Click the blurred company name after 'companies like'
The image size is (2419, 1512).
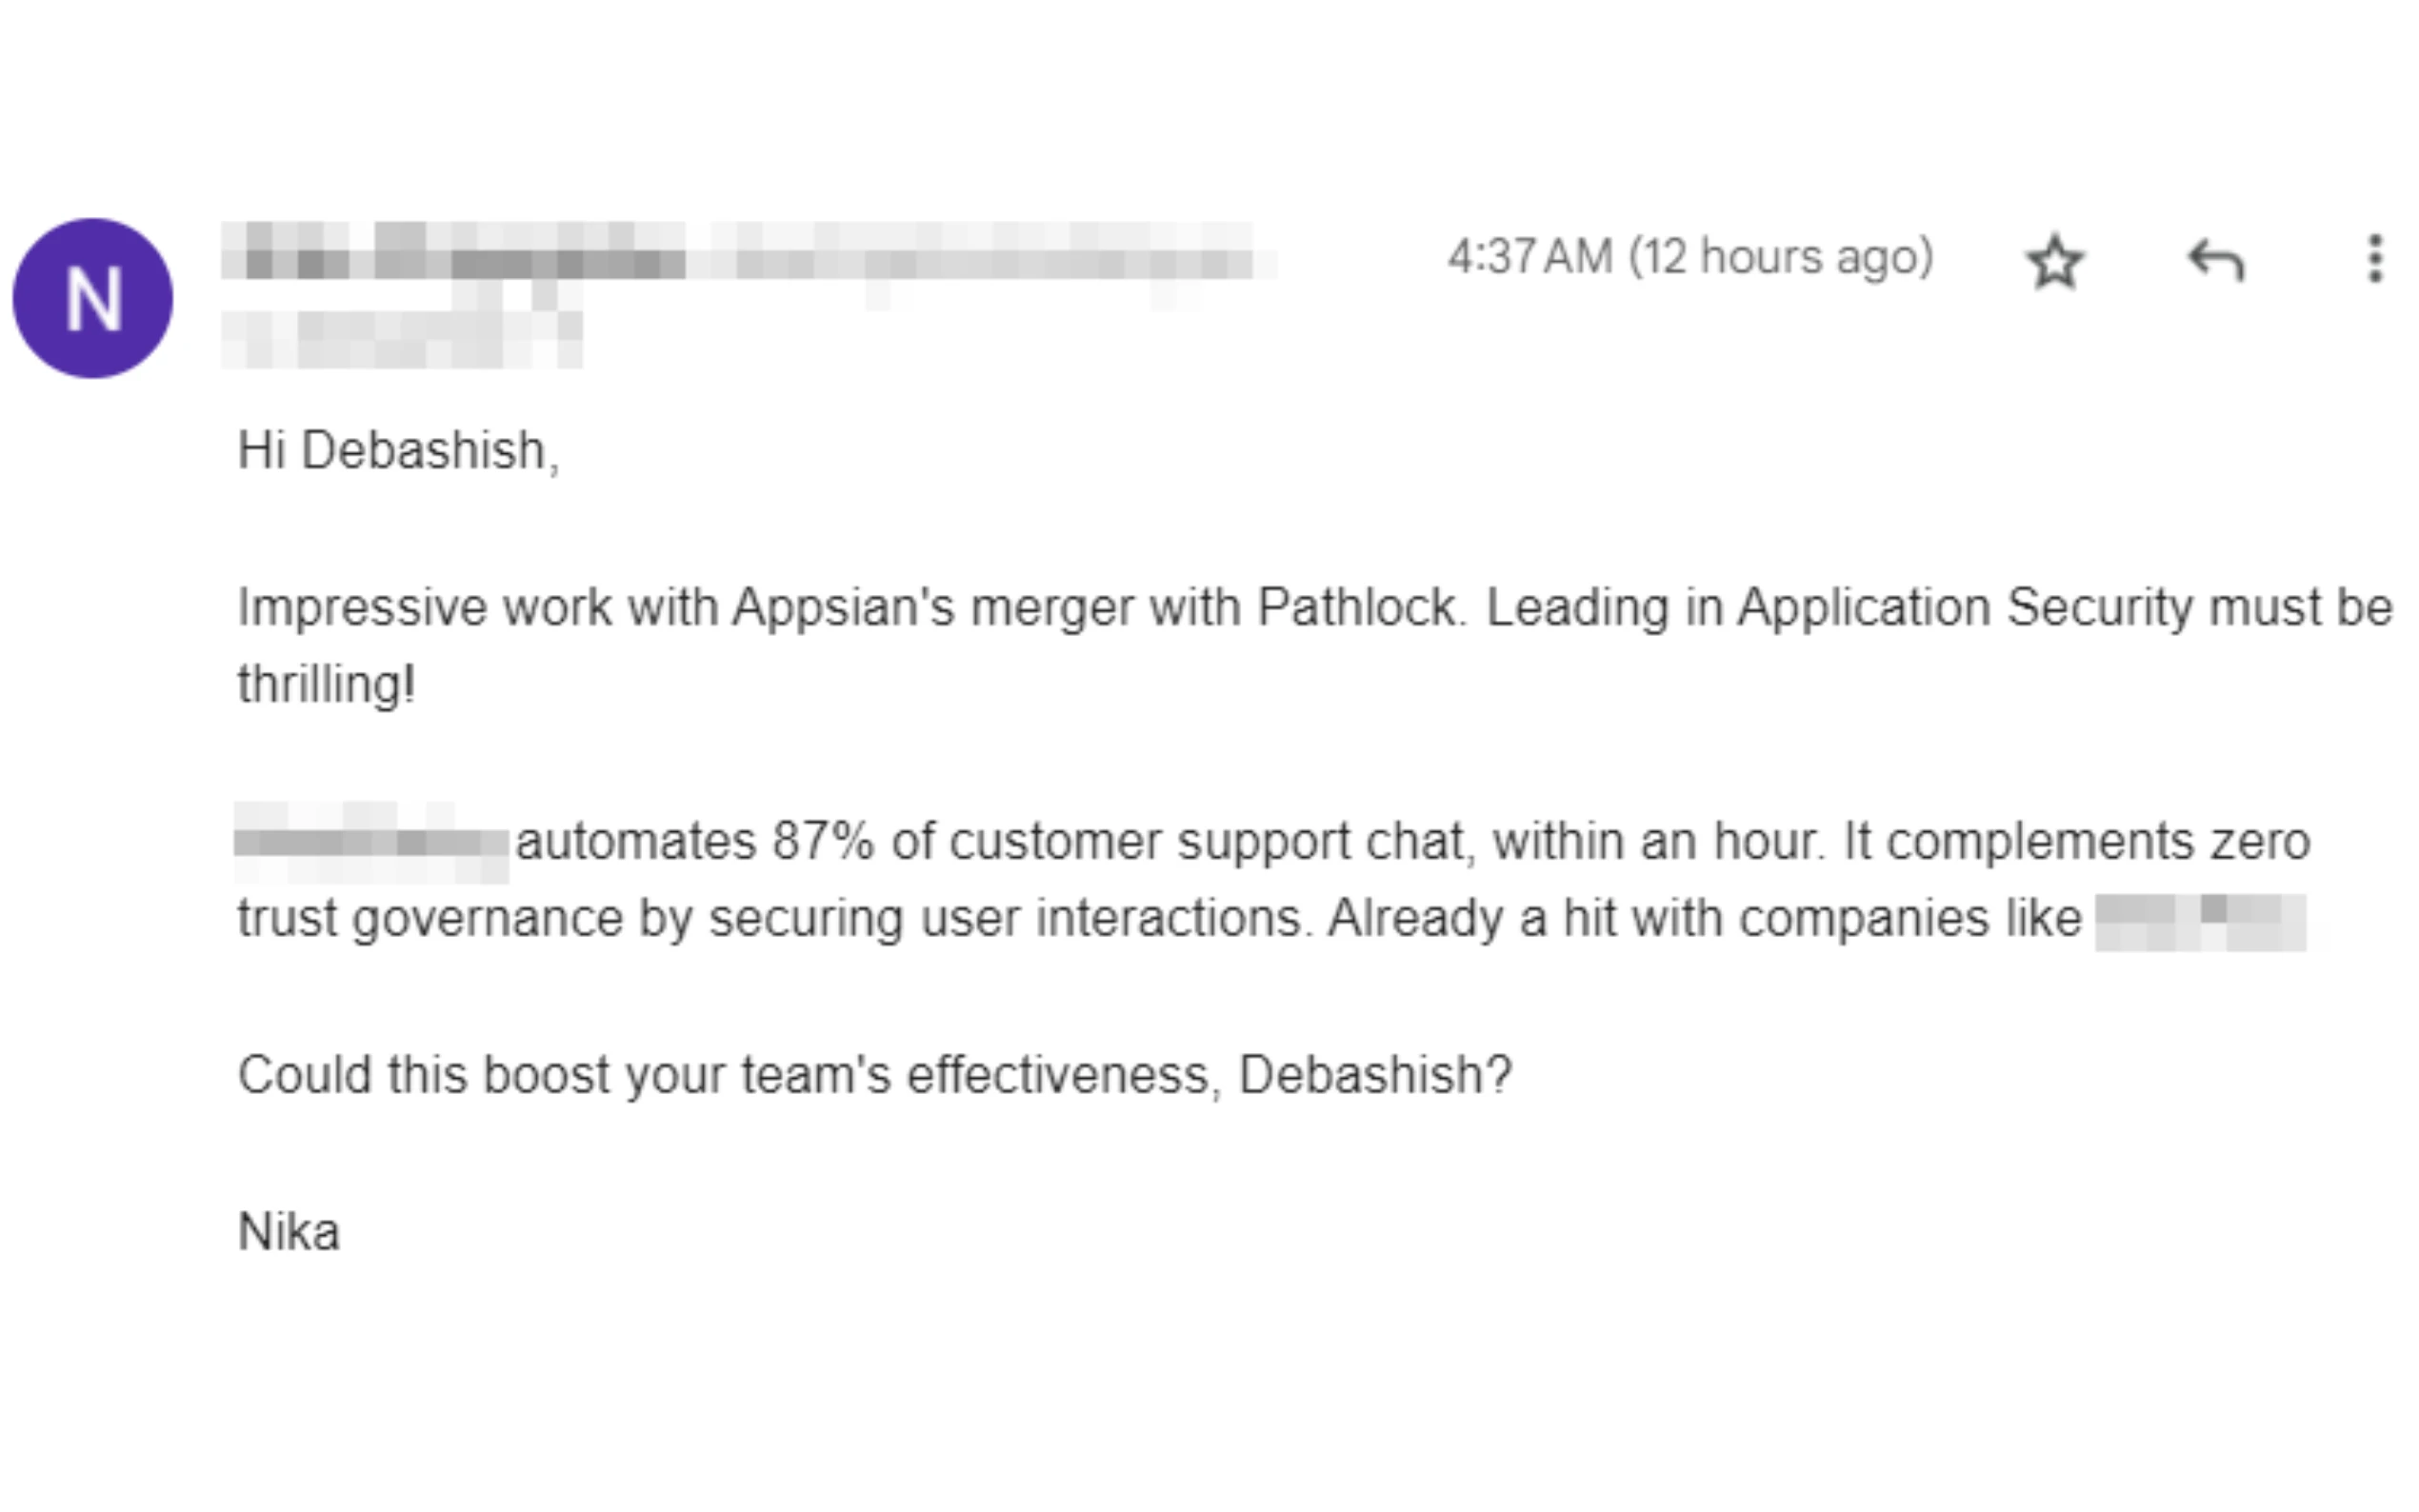point(2200,920)
